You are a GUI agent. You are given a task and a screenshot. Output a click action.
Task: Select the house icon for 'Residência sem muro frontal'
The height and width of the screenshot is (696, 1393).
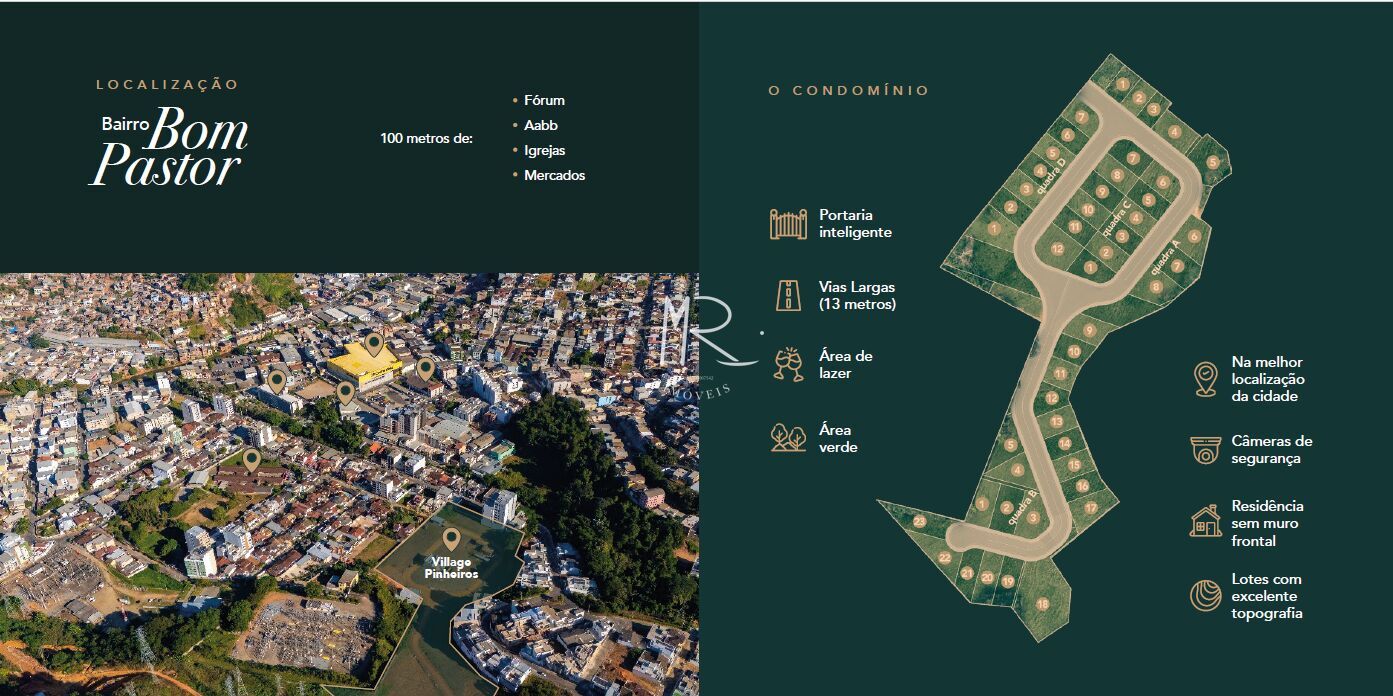[x=1206, y=521]
